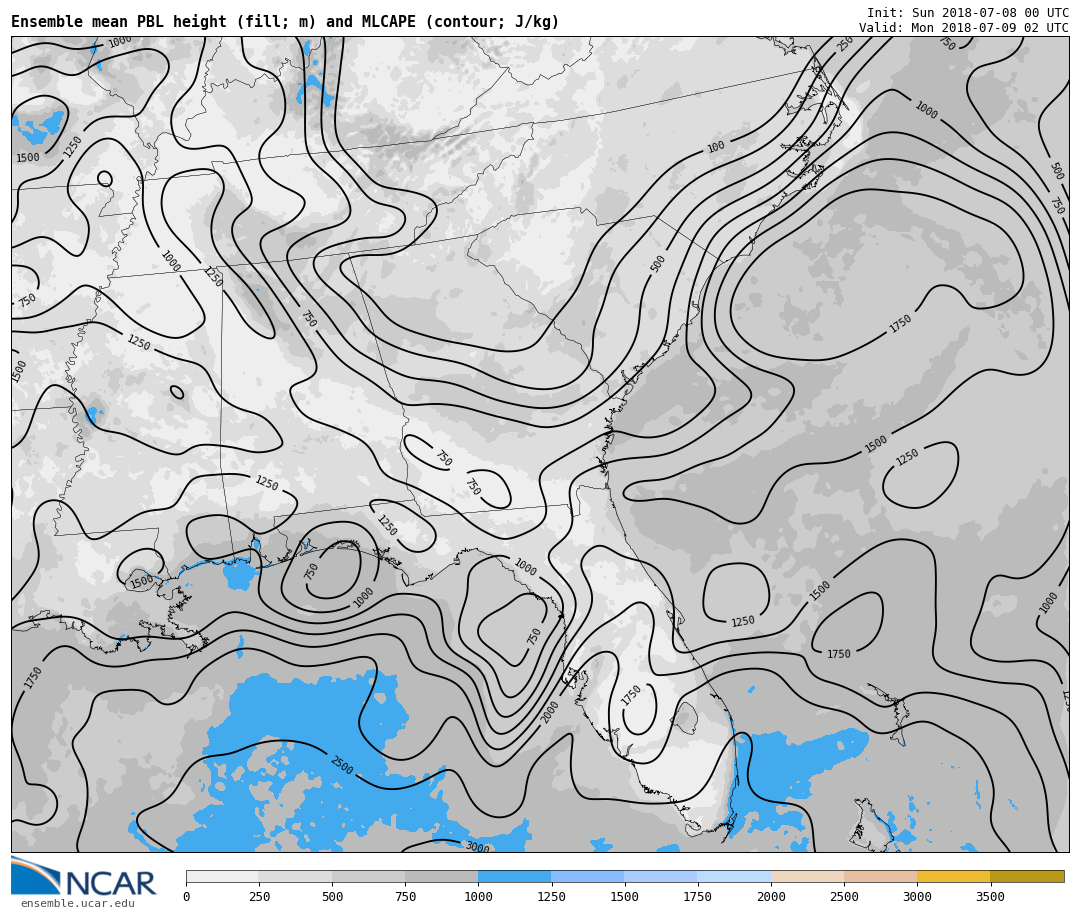Click the 2000 contour label on the map
The height and width of the screenshot is (915, 1080).
point(550,712)
